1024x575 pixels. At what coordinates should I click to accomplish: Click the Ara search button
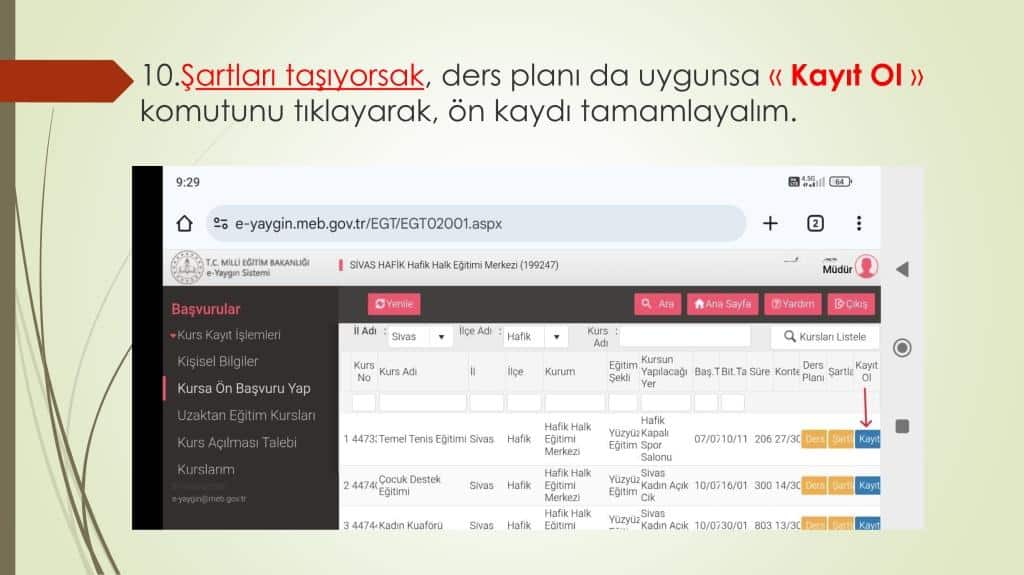[x=658, y=304]
